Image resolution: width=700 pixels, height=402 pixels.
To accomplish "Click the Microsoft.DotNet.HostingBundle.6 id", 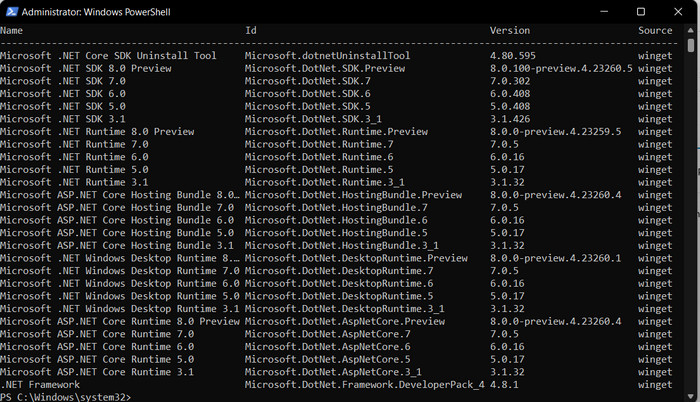I will point(336,220).
